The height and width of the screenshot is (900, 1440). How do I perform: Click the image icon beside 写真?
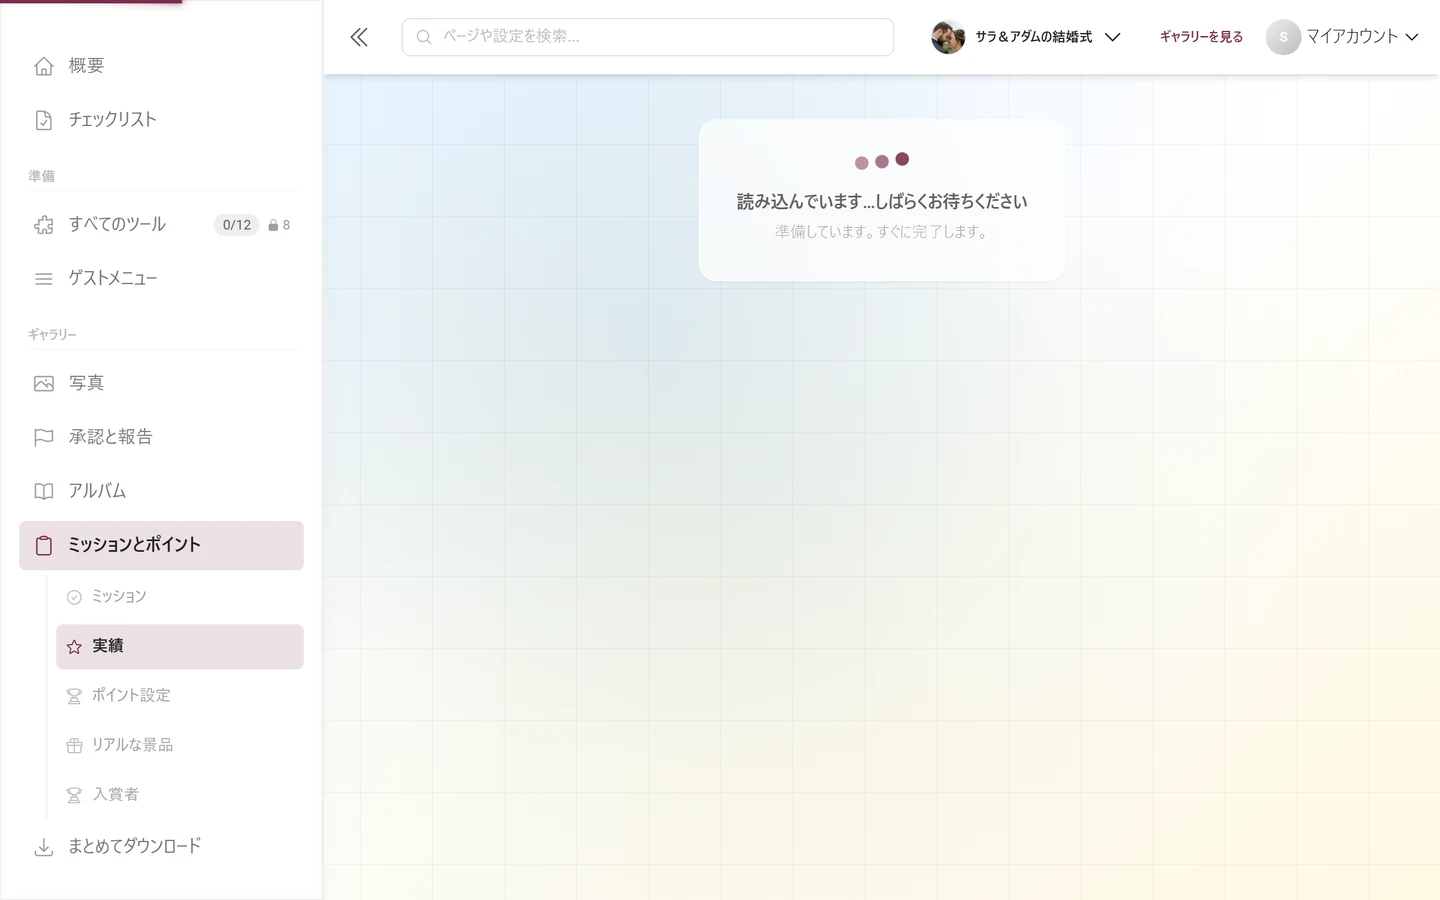44,384
